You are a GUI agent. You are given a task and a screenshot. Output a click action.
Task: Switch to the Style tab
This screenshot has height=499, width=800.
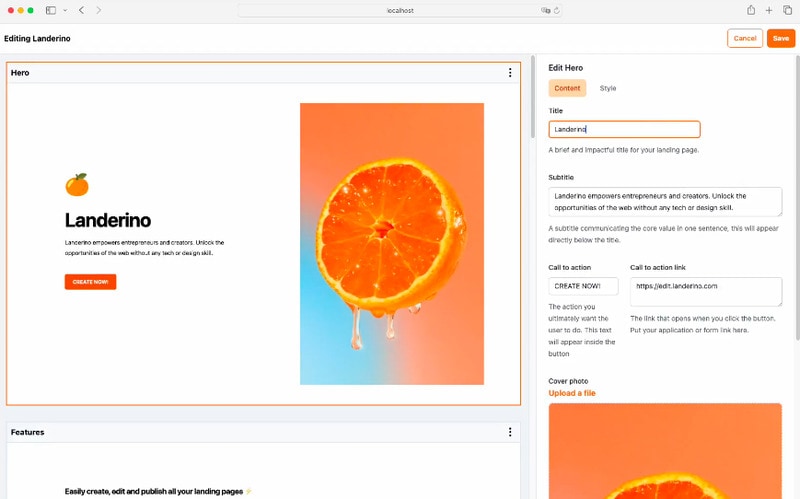point(608,88)
